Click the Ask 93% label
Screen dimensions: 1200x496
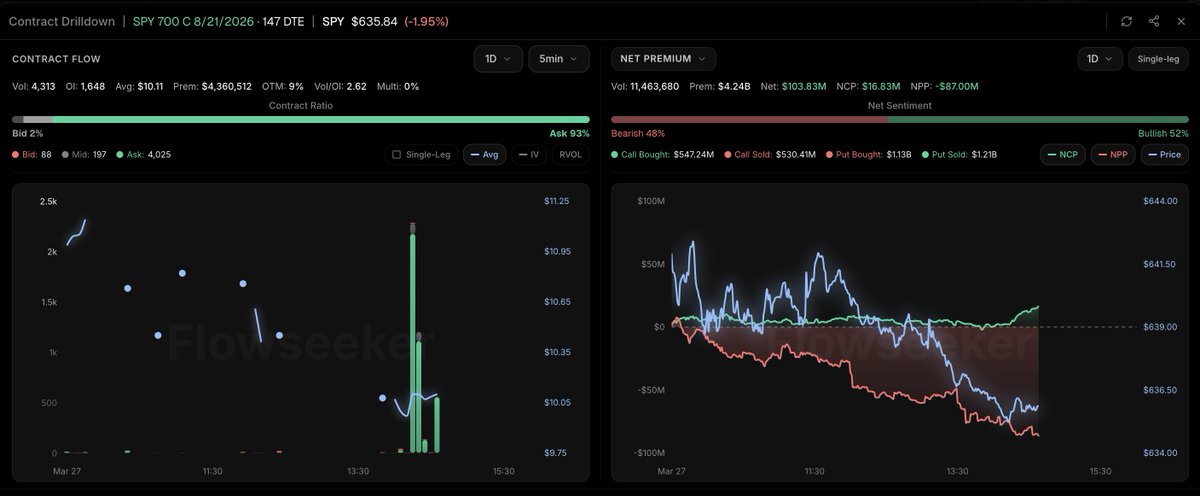(x=569, y=133)
